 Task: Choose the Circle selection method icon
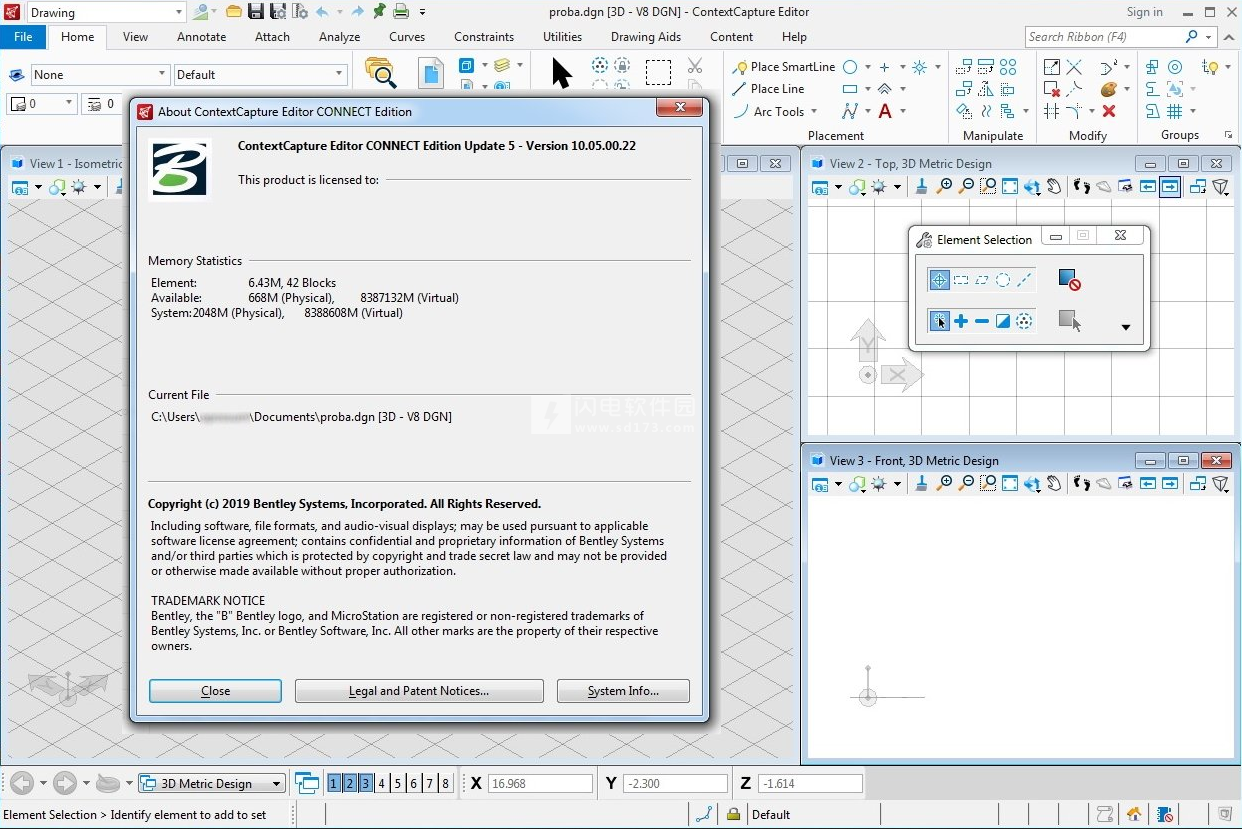pos(1003,281)
